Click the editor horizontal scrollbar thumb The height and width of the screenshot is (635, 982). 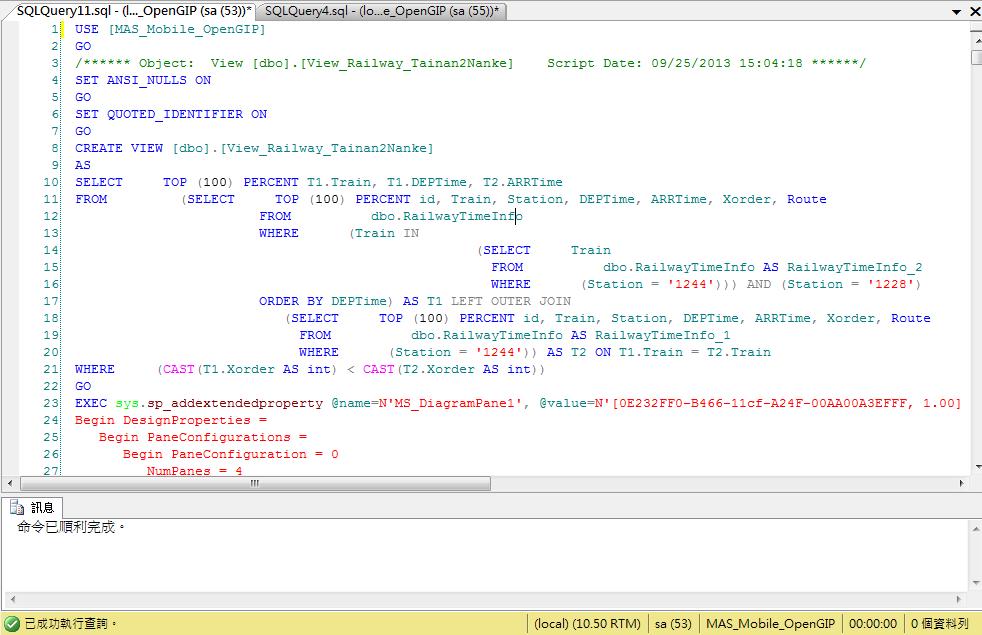click(x=255, y=483)
